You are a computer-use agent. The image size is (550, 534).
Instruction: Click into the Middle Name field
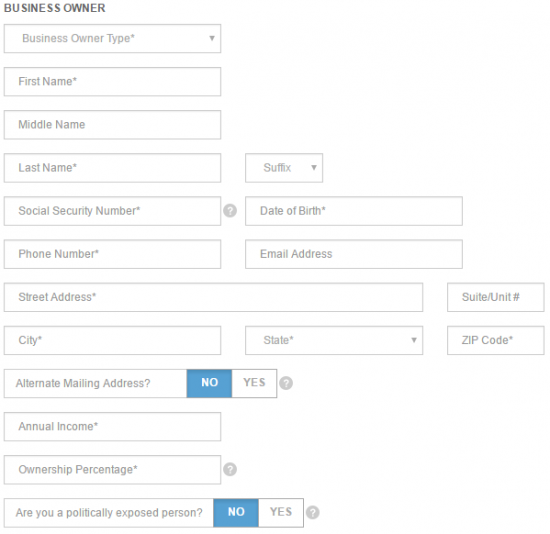[112, 125]
